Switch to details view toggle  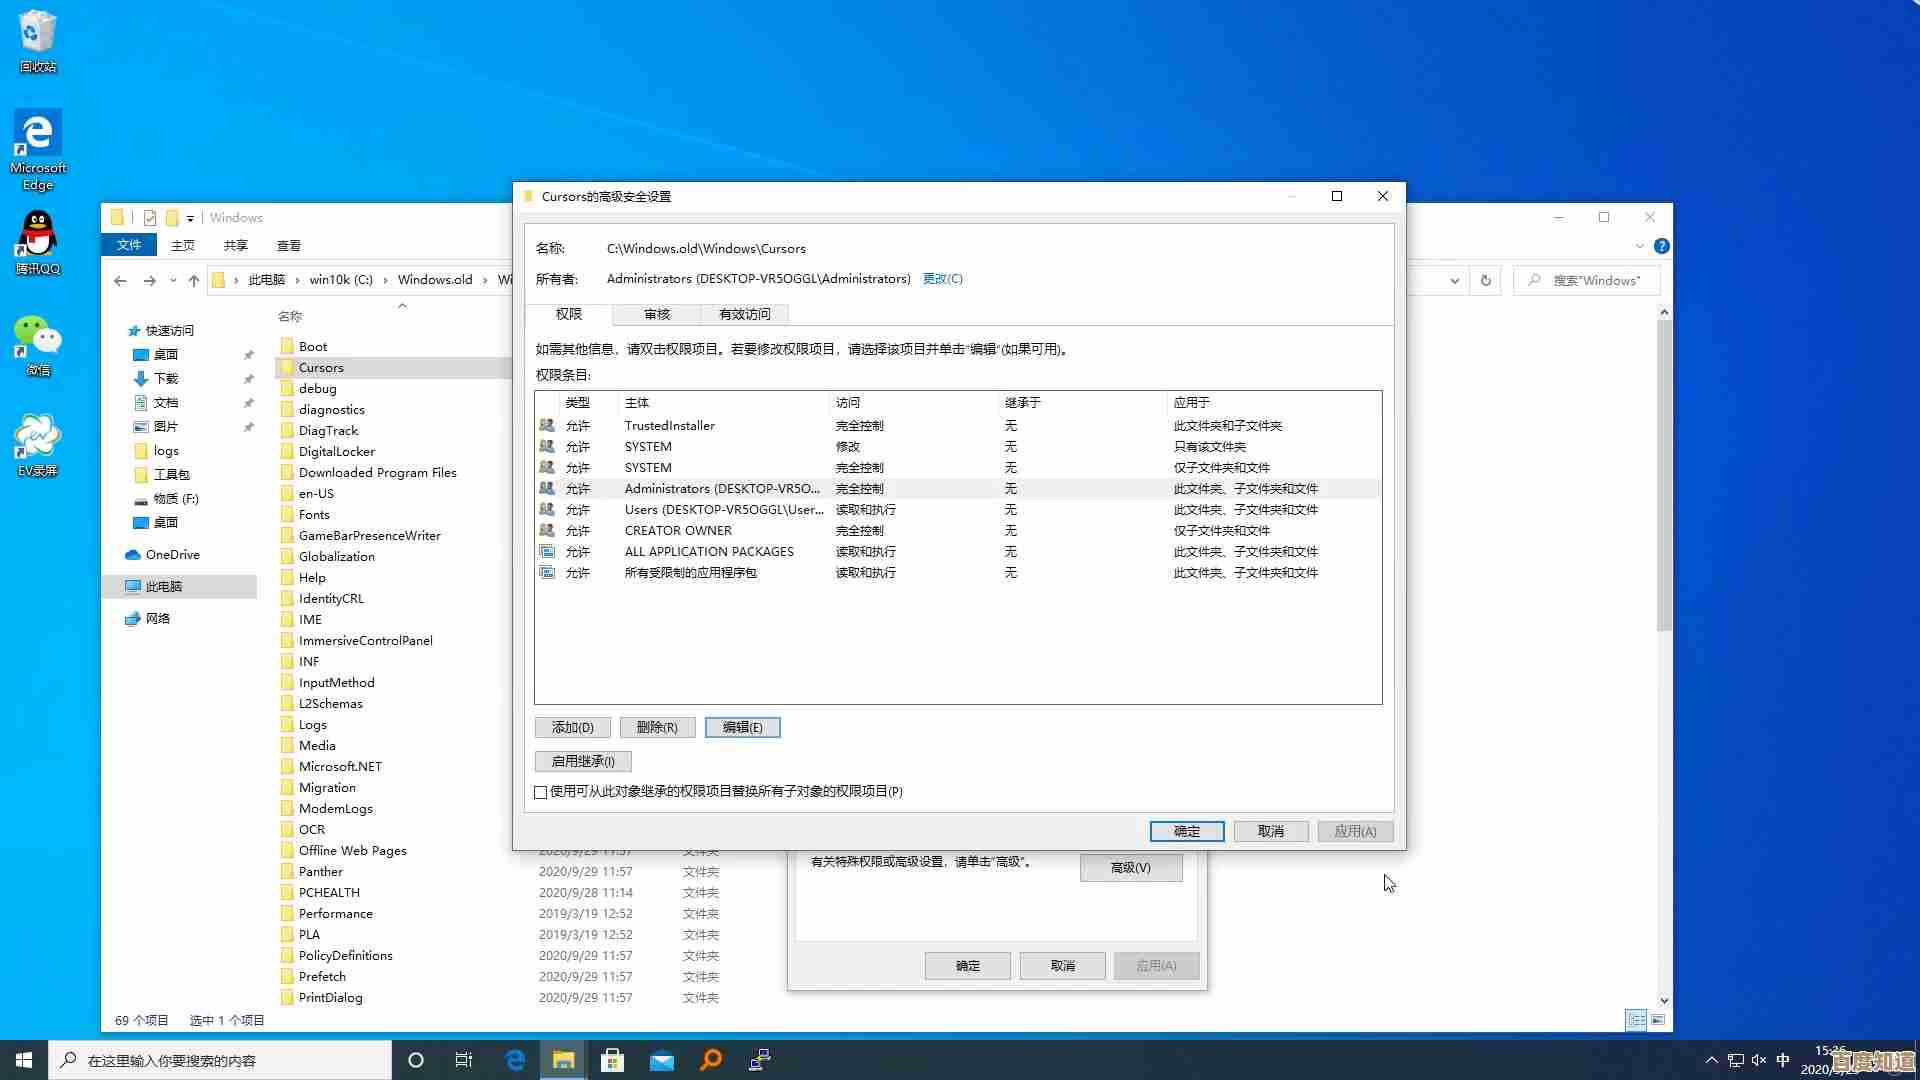tap(1636, 1020)
